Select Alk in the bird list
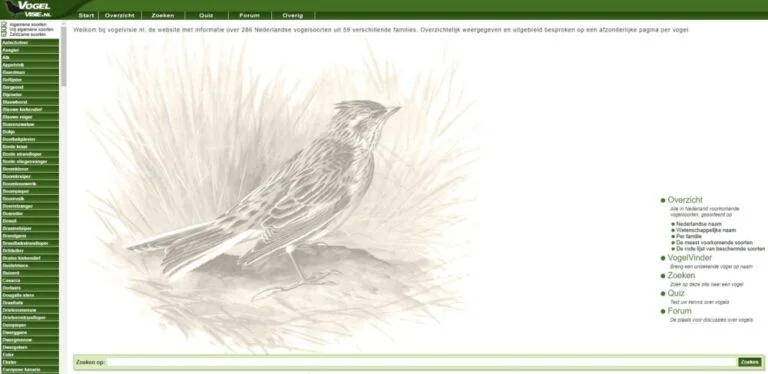768x374 pixels. click(29, 57)
